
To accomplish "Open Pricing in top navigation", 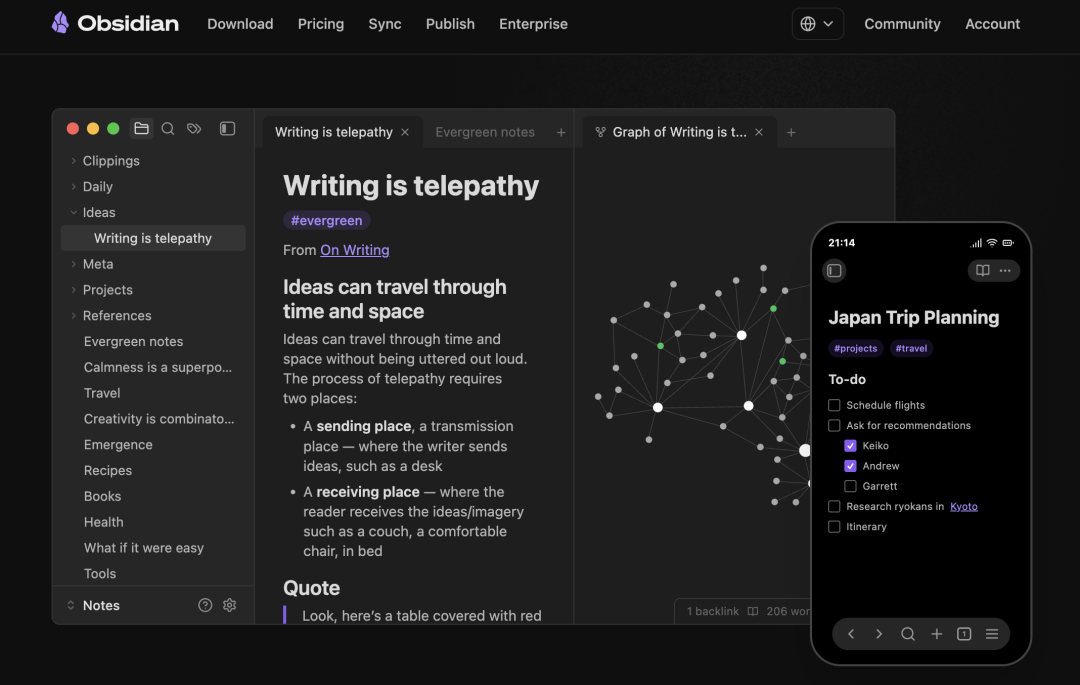I will coord(321,24).
